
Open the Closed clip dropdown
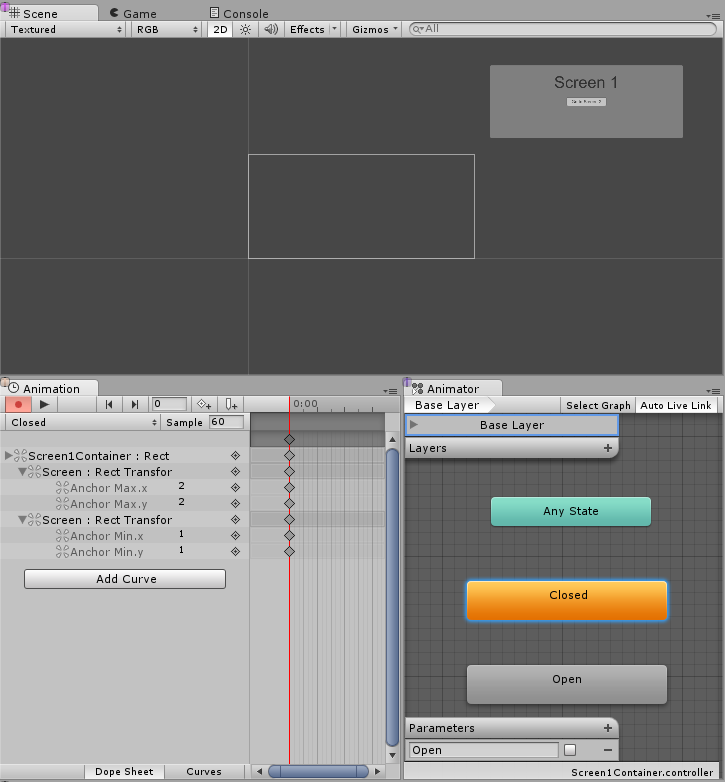pyautogui.click(x=82, y=422)
